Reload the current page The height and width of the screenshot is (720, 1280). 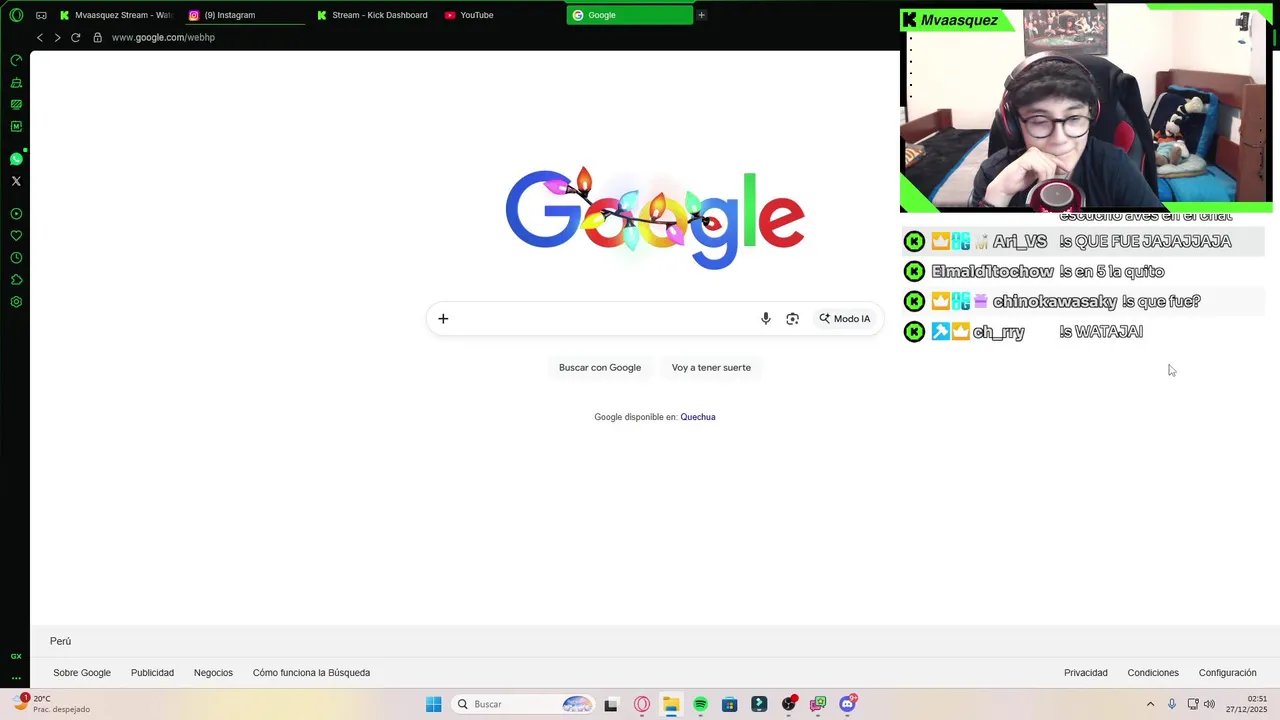click(75, 37)
